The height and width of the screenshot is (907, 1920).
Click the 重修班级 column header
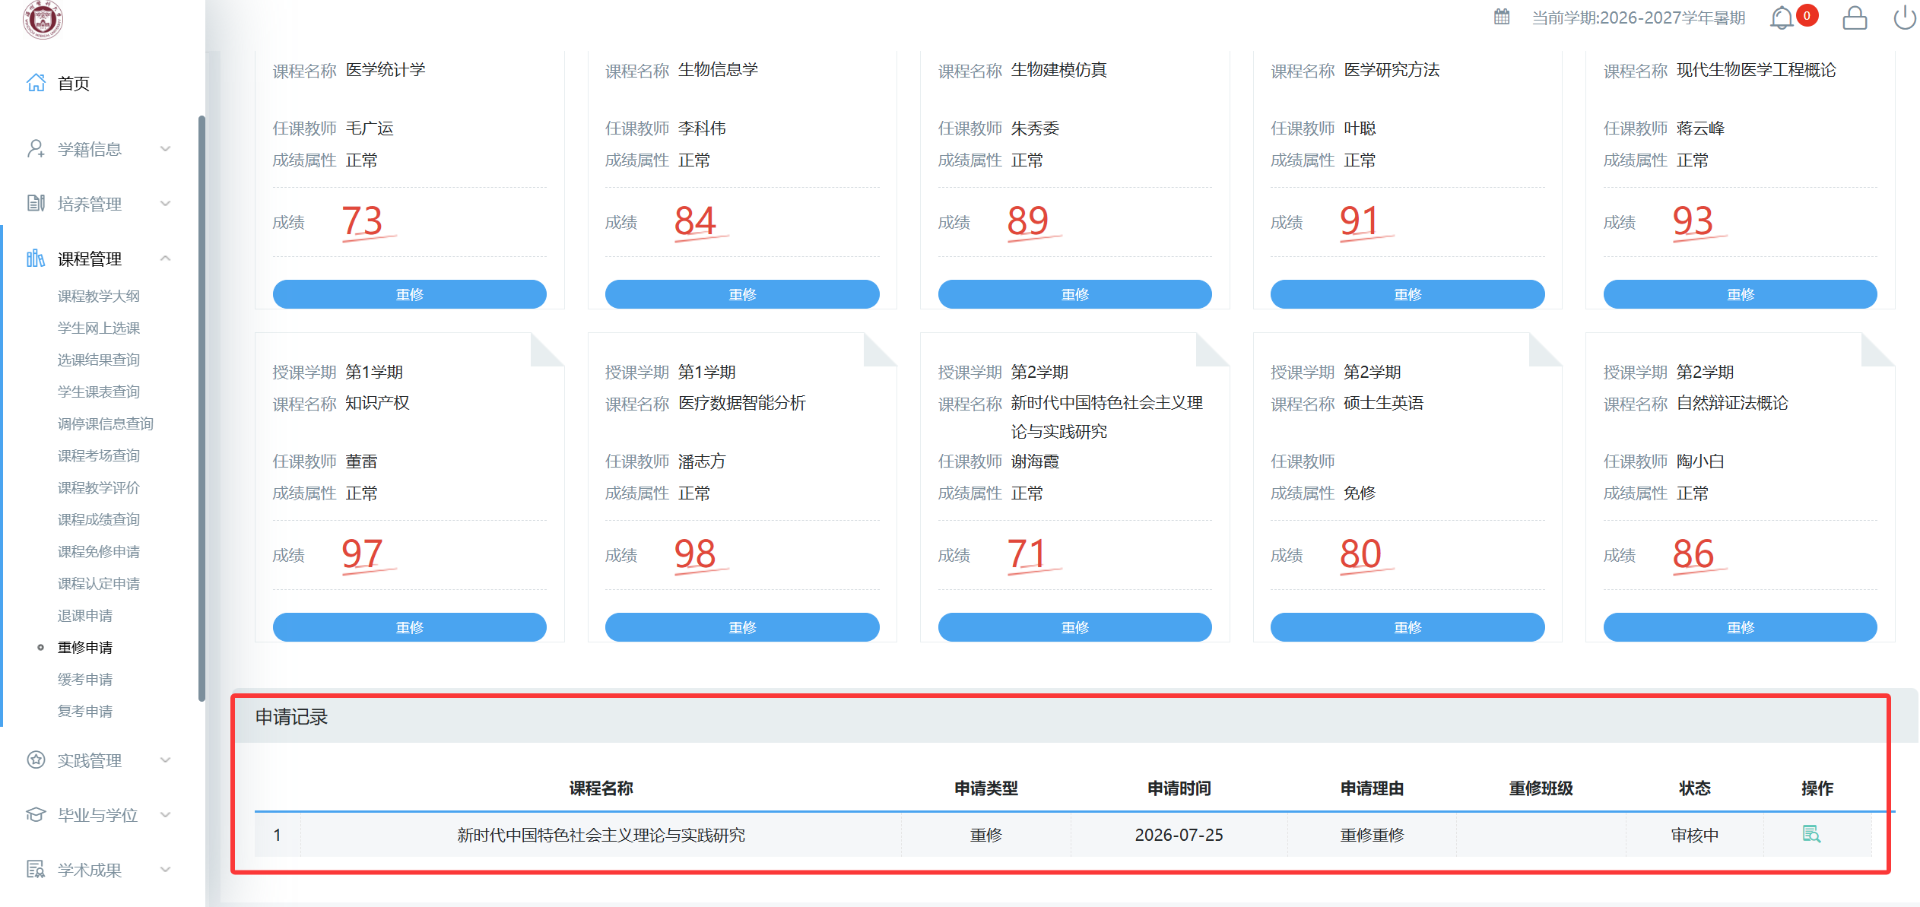click(x=1541, y=788)
